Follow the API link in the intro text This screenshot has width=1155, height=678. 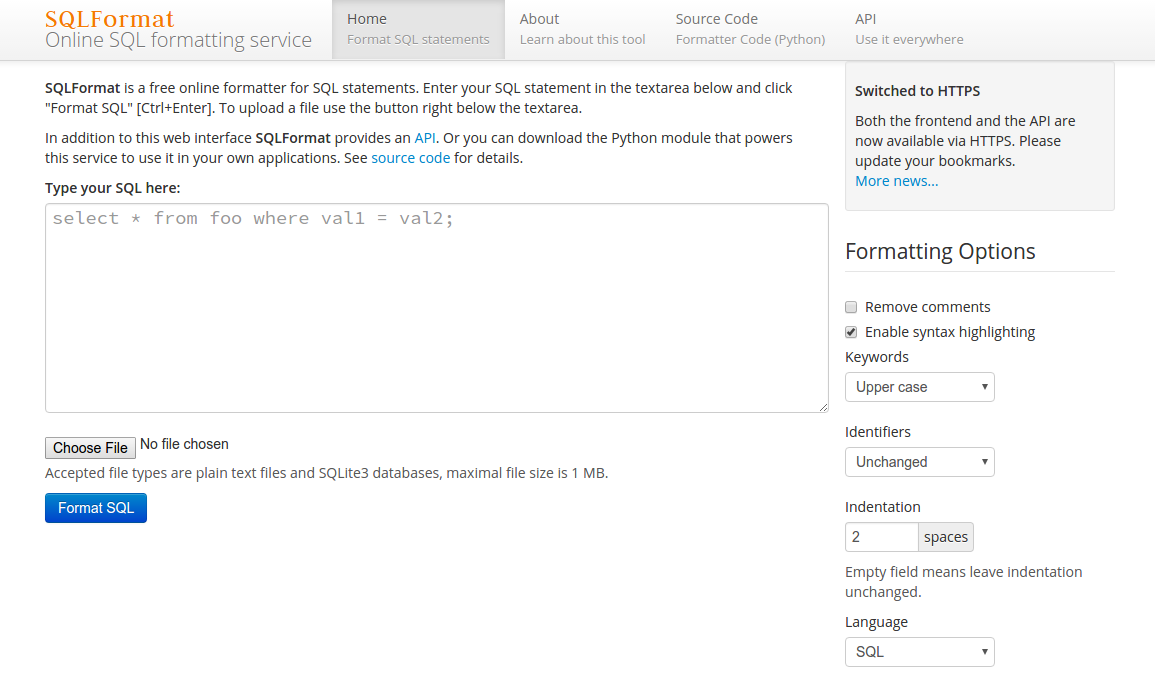click(x=425, y=138)
